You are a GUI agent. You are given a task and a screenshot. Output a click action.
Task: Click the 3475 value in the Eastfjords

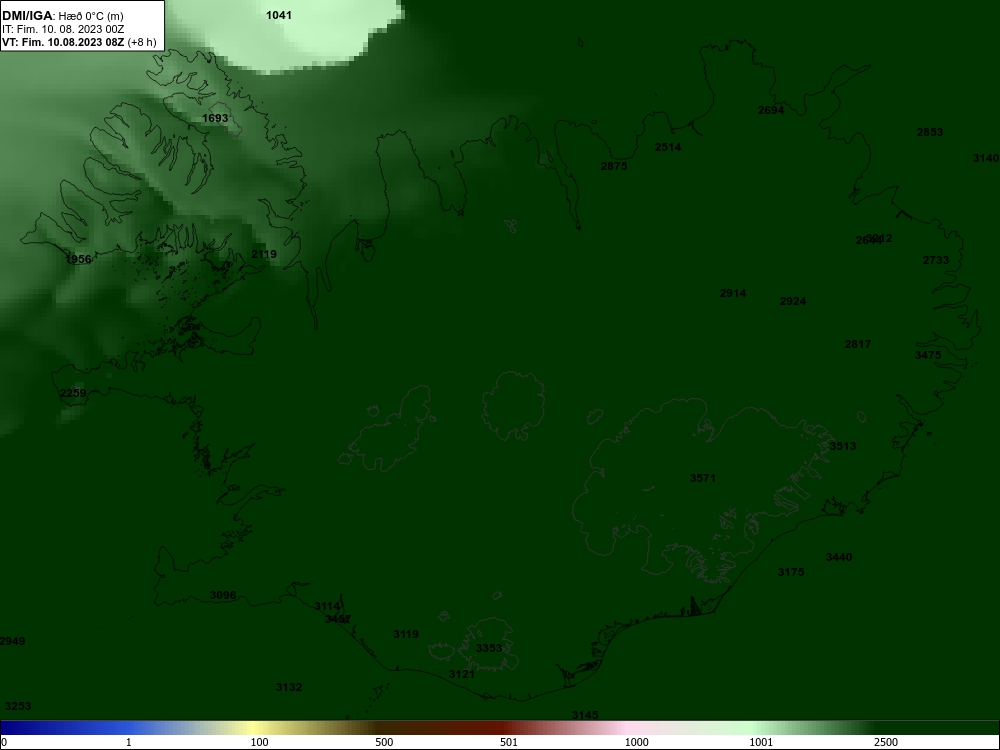[928, 355]
